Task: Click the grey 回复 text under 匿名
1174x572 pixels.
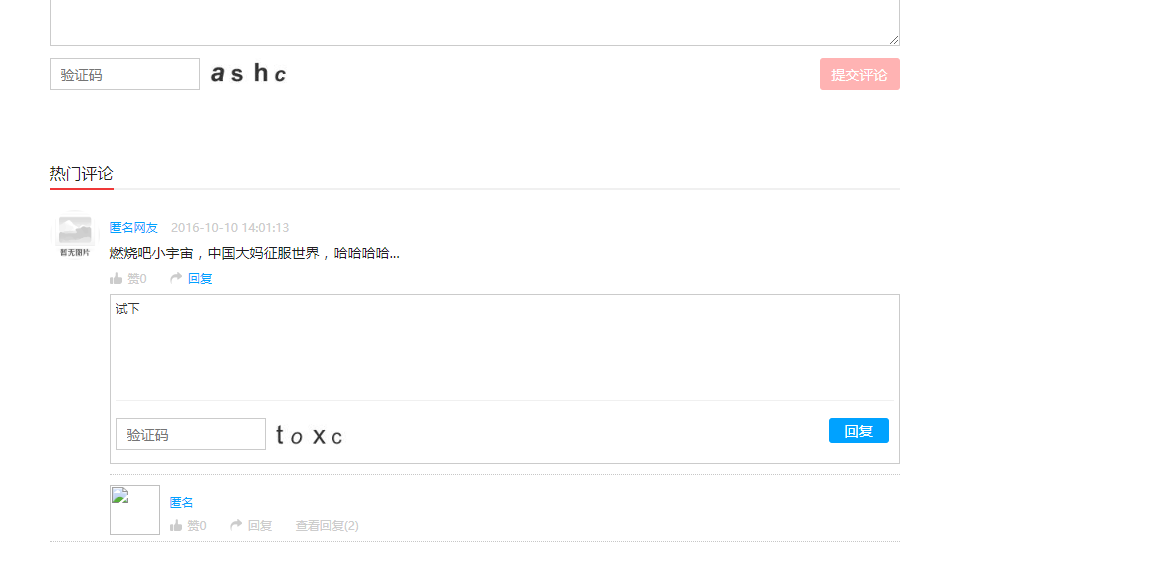Action: (260, 526)
